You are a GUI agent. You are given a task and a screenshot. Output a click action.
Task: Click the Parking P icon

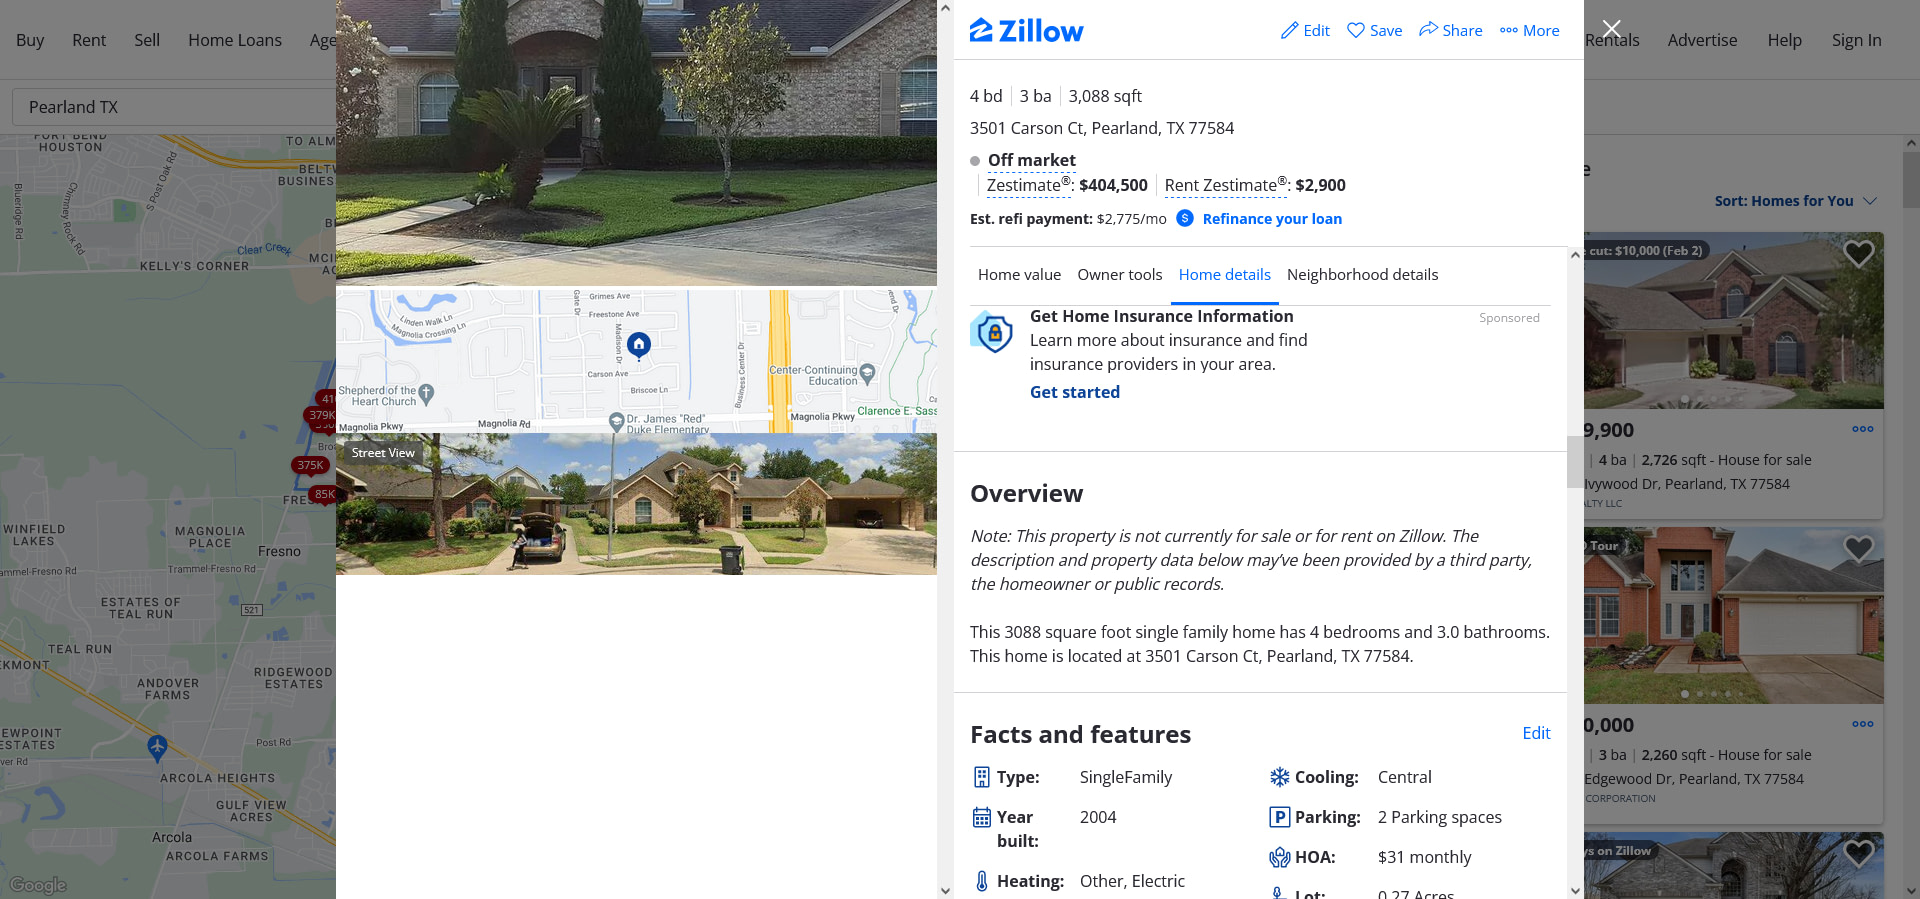[x=1279, y=817]
